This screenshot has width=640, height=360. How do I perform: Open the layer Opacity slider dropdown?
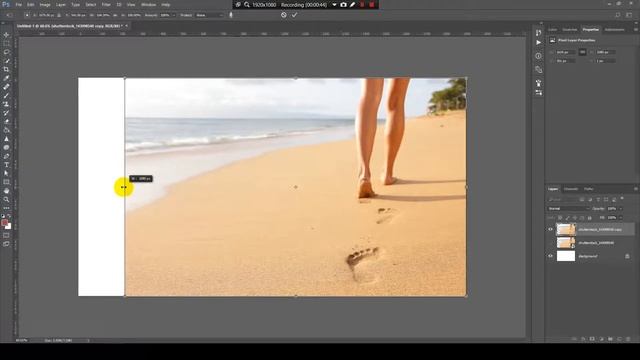click(x=620, y=209)
